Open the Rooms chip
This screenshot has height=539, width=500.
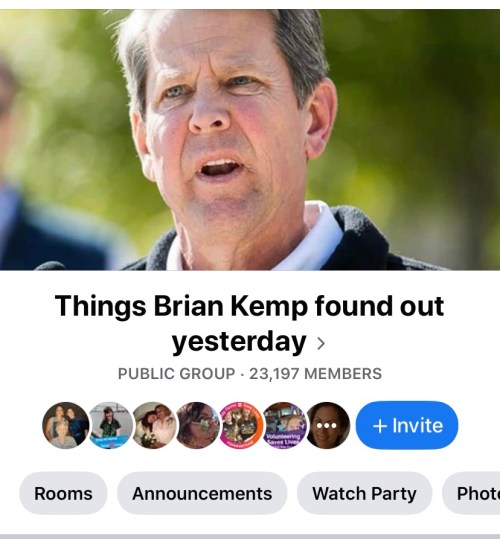pyautogui.click(x=63, y=493)
